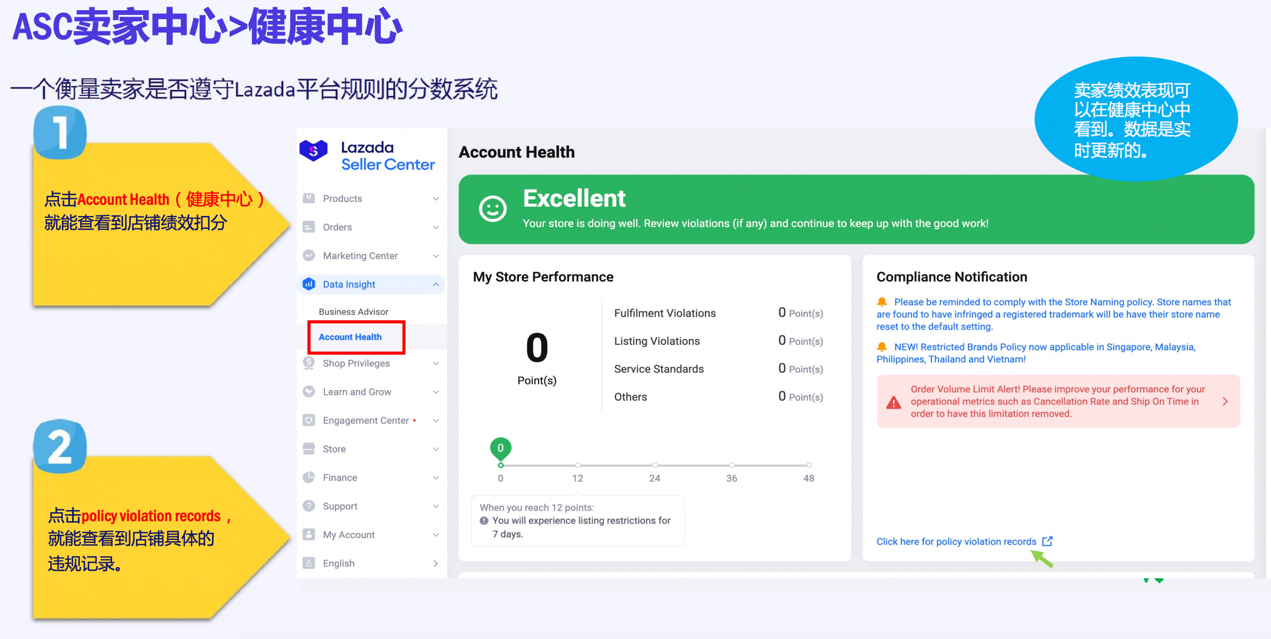This screenshot has height=639, width=1271.
Task: Click the Shop Privileges sidebar icon
Action: coord(309,363)
